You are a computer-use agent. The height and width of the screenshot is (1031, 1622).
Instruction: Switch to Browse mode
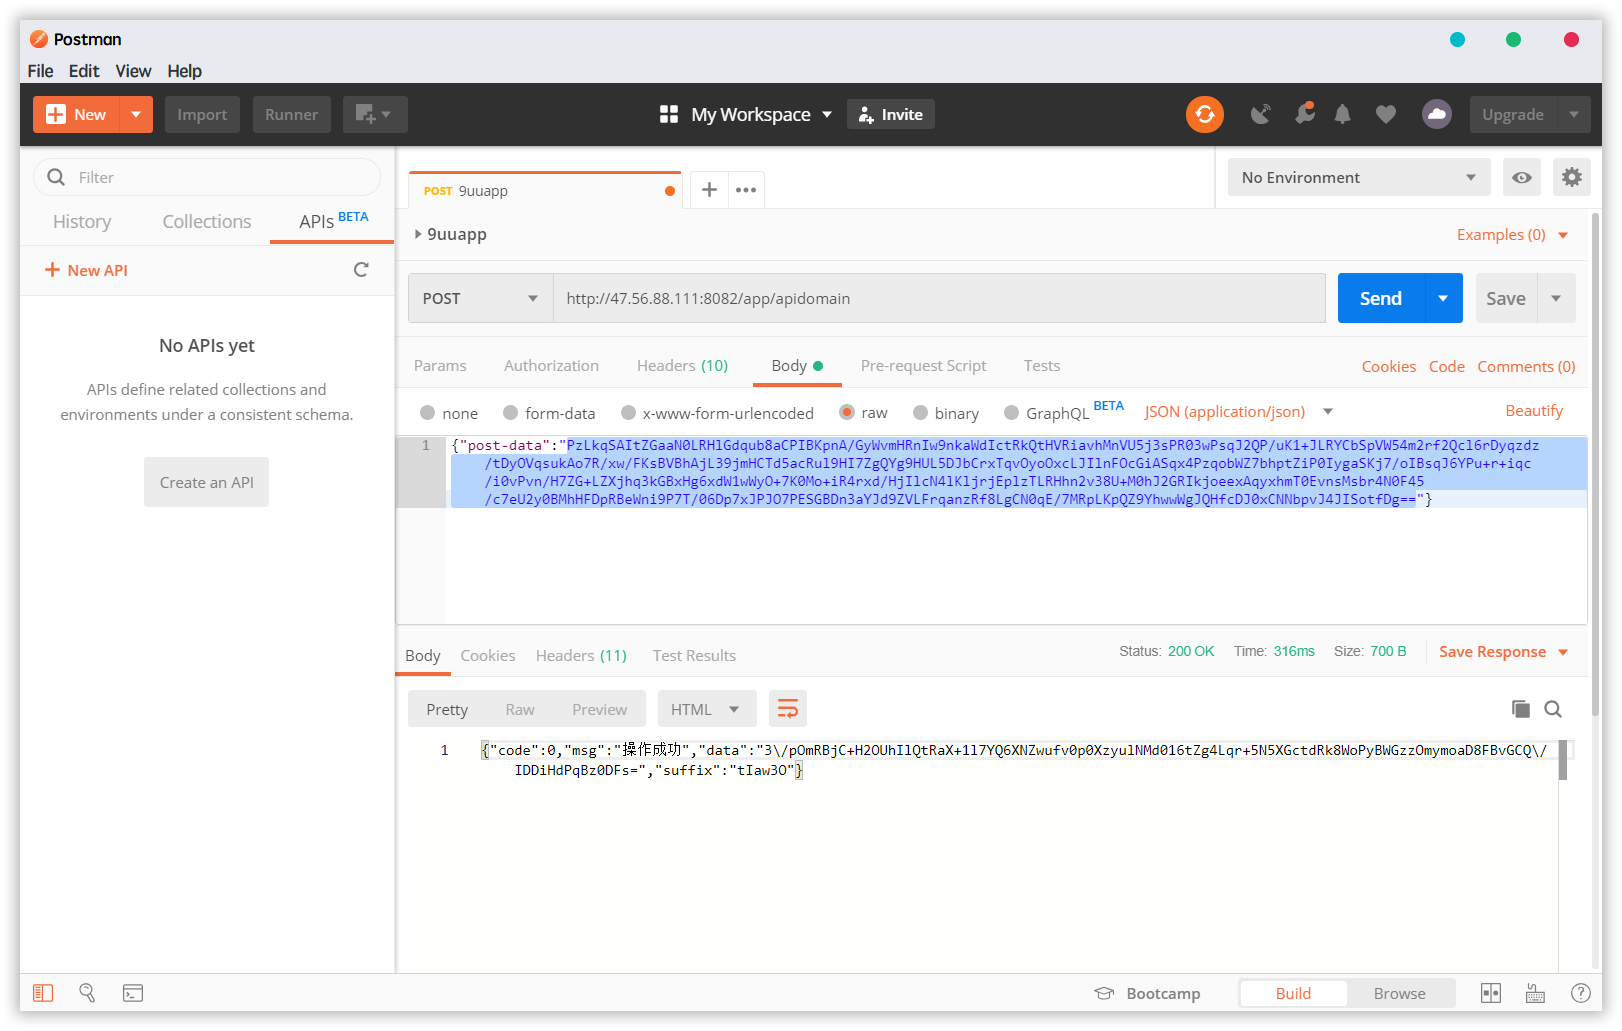(1399, 993)
